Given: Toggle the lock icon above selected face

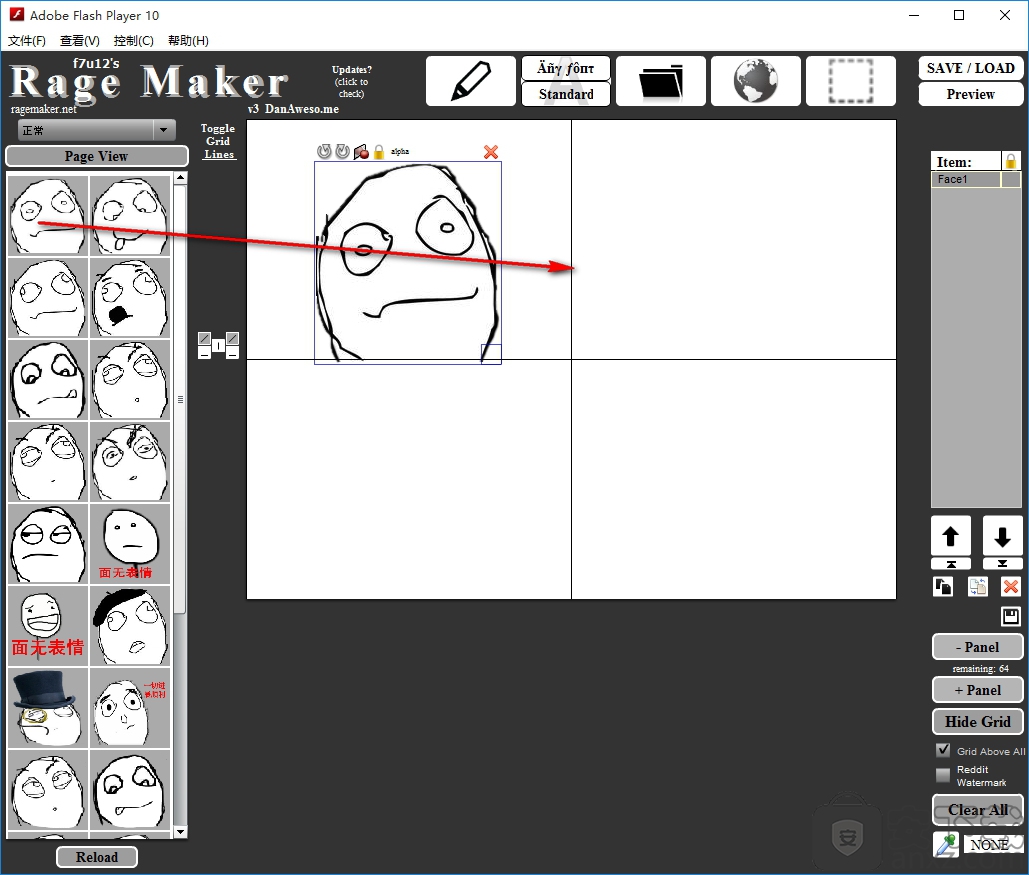Looking at the screenshot, I should [x=379, y=152].
